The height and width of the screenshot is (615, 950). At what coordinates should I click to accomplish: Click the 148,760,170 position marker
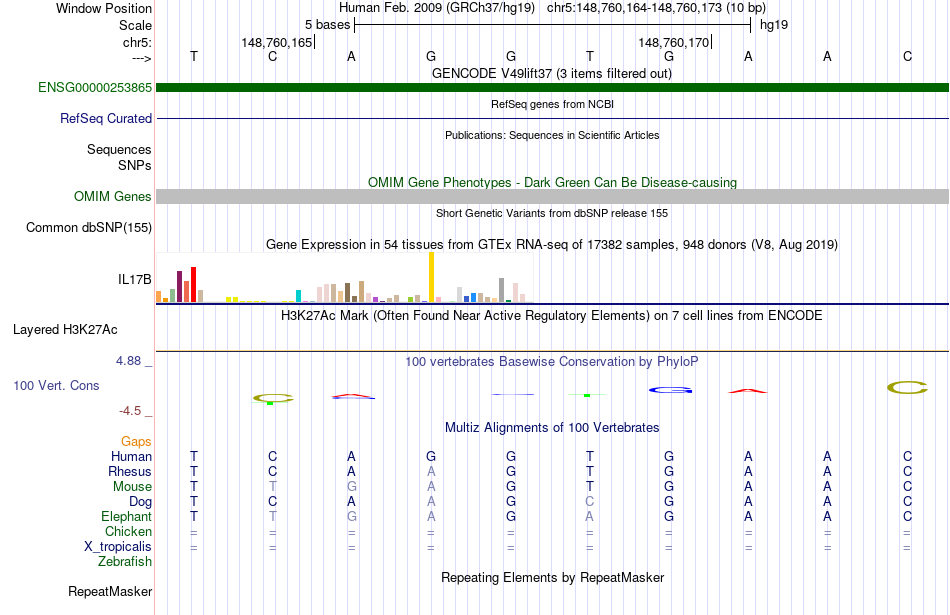click(674, 42)
